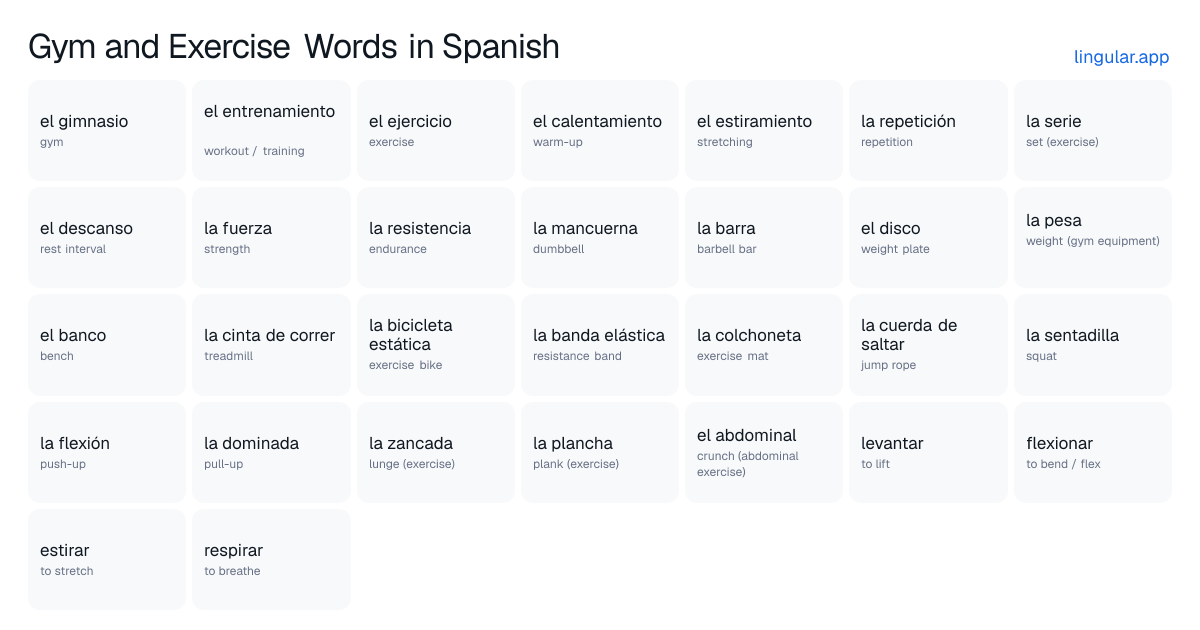1200x630 pixels.
Task: Select the 'la banda elástica' card
Action: [600, 345]
